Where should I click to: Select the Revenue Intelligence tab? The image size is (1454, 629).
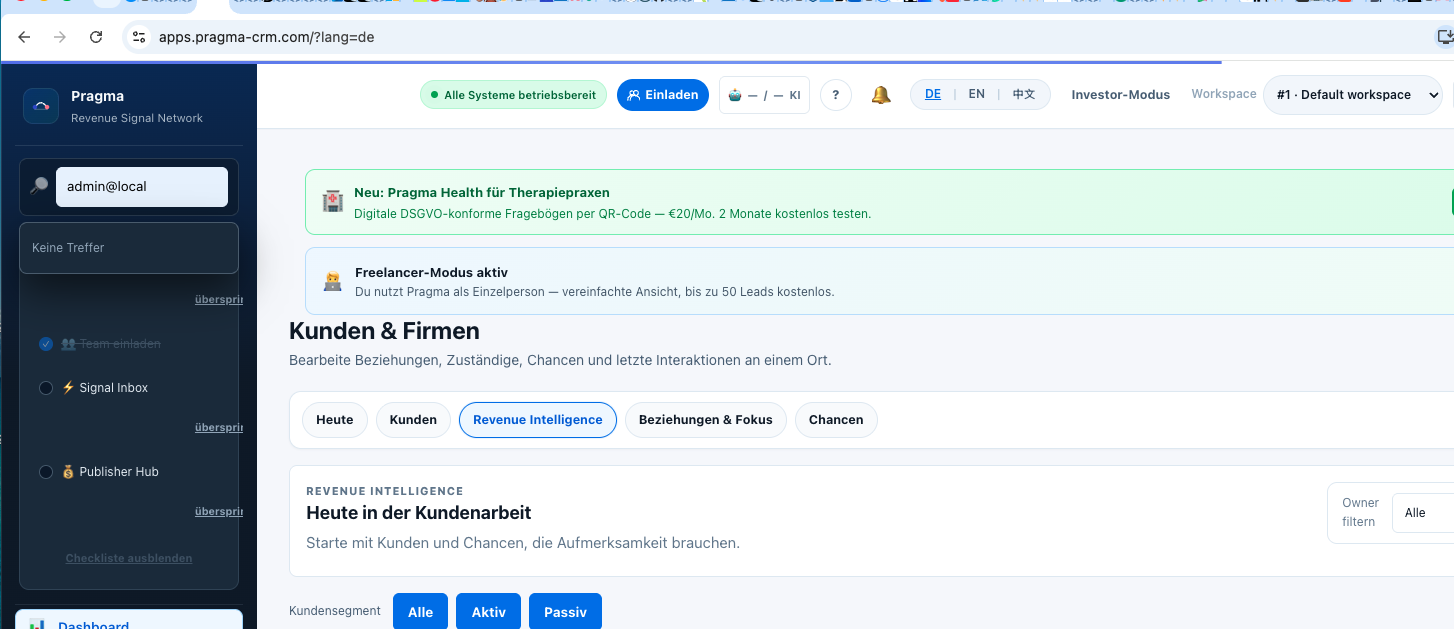(x=538, y=420)
